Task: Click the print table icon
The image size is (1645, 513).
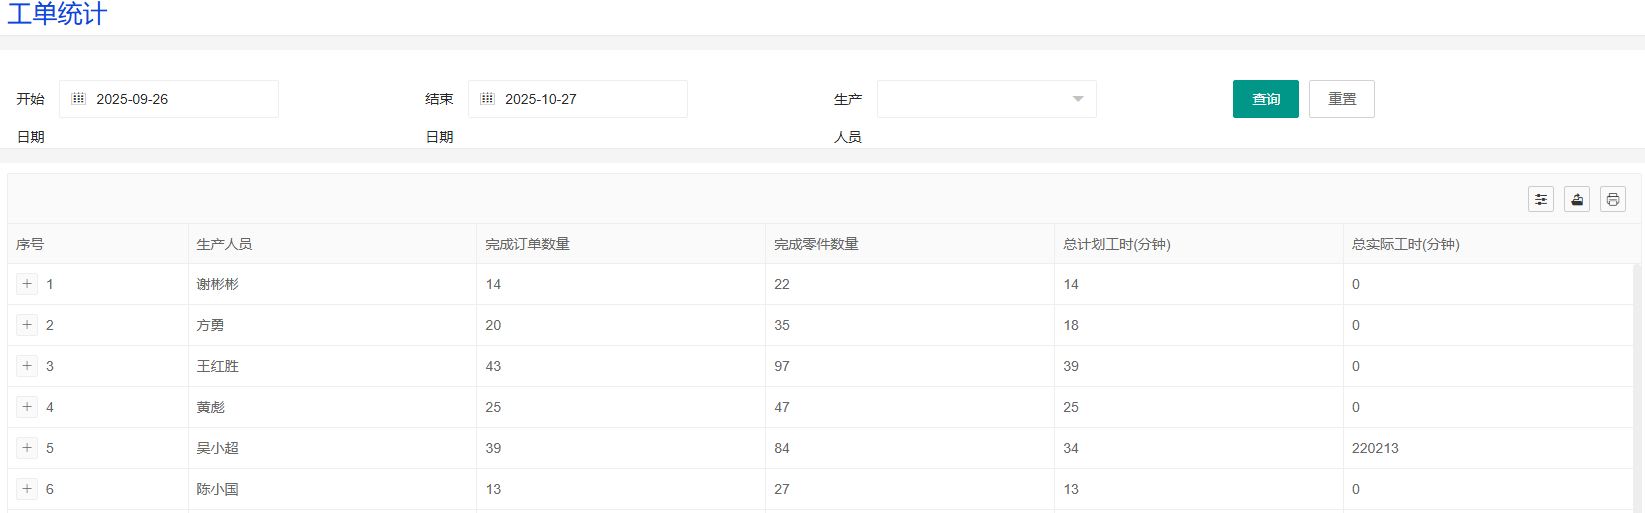Action: pos(1613,199)
